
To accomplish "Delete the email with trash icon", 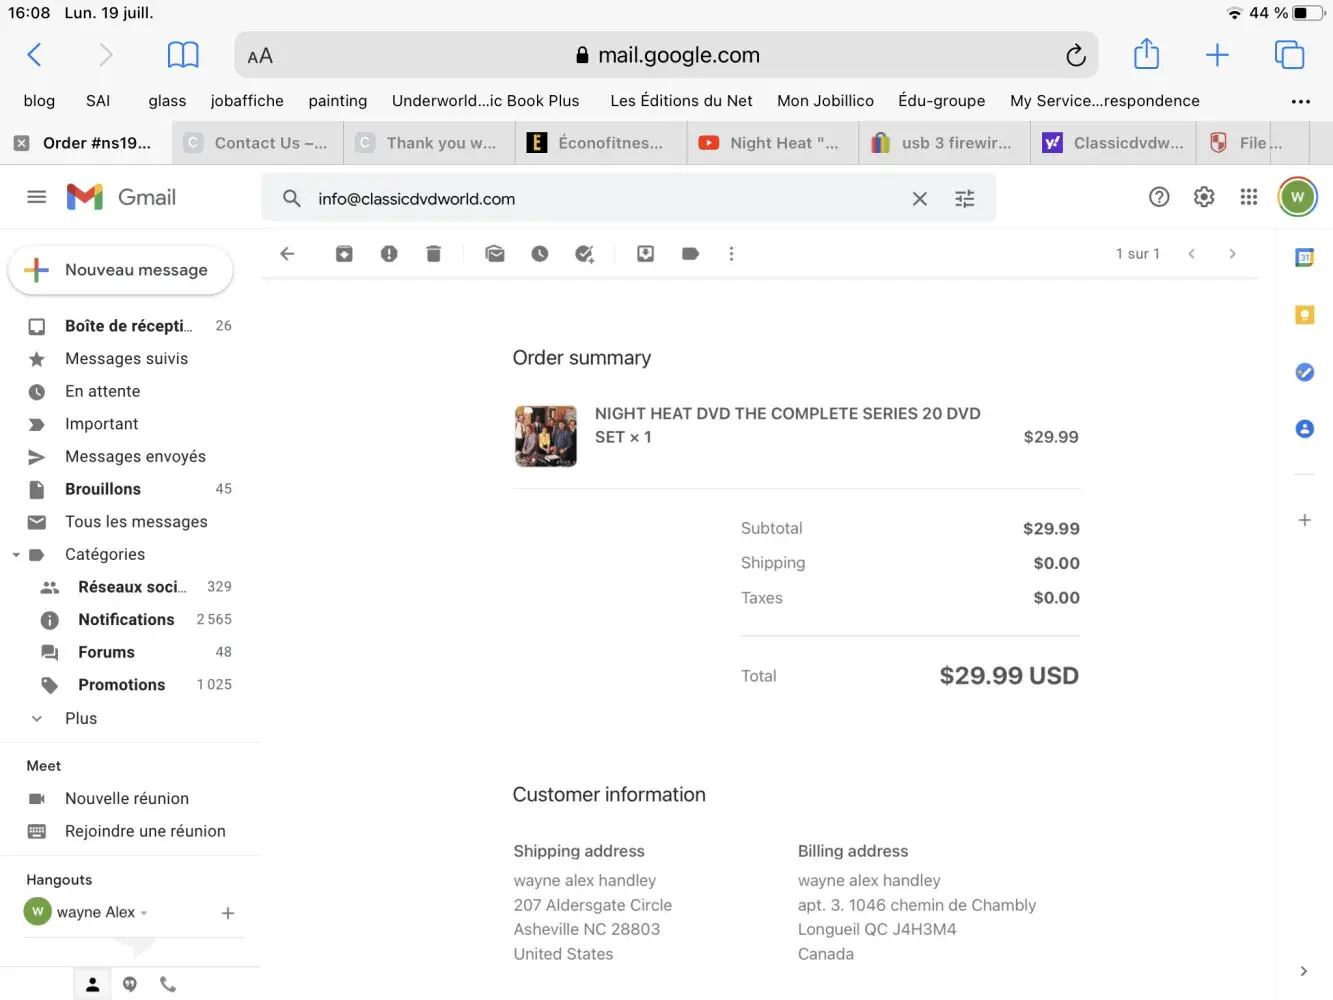I will 433,254.
